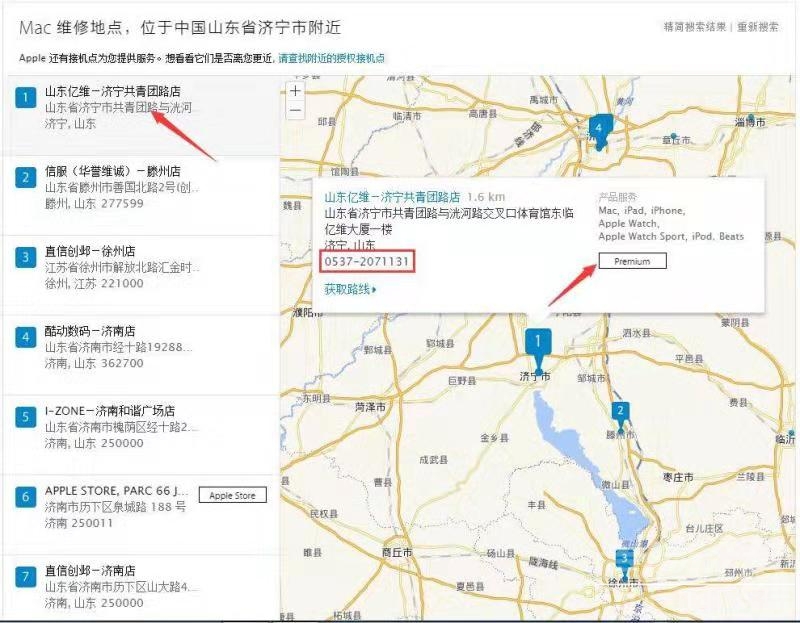Image resolution: width=800 pixels, height=623 pixels.
Task: Click map pin 2 near 滕州市
Action: [x=622, y=410]
